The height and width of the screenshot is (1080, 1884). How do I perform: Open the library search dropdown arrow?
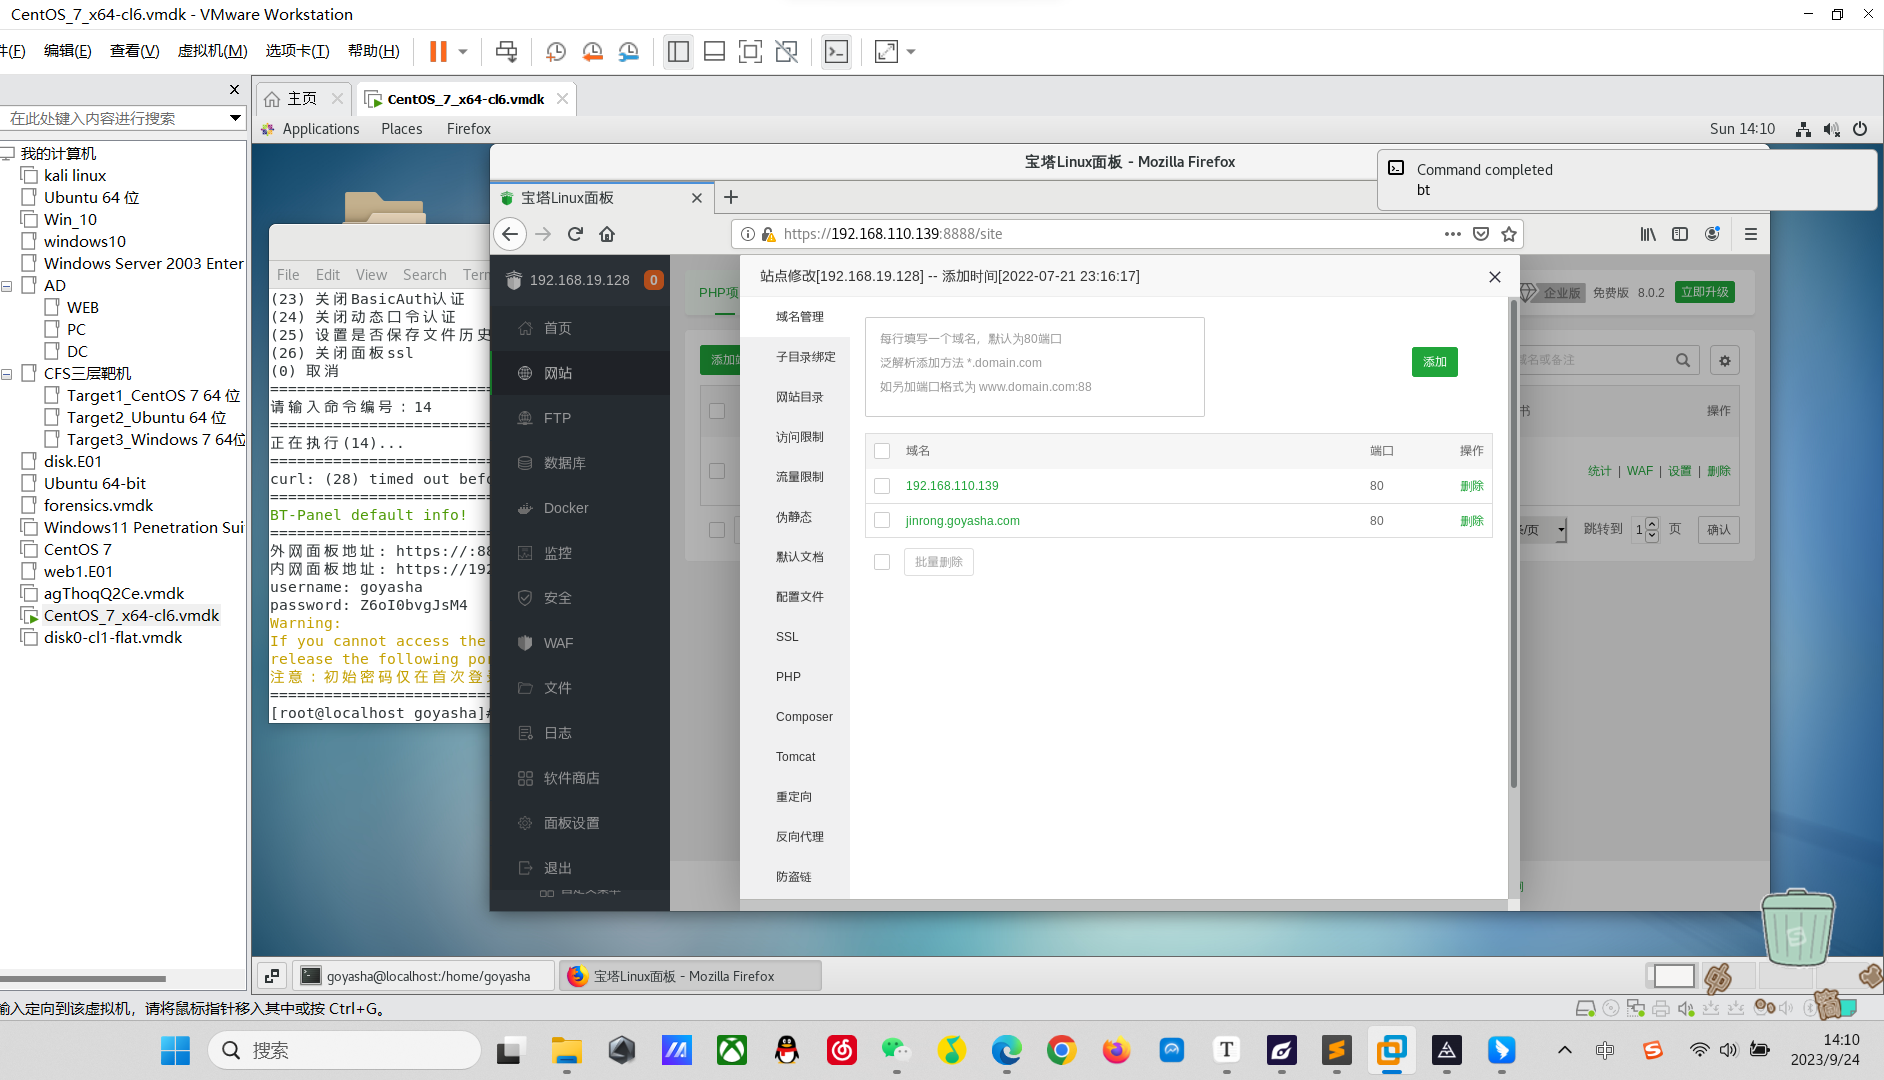point(235,118)
